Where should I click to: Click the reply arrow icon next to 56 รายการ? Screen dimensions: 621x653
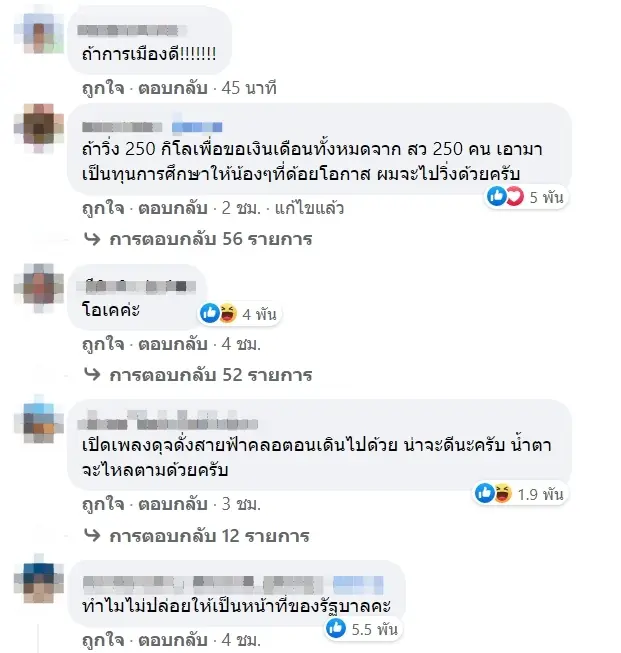pyautogui.click(x=92, y=239)
